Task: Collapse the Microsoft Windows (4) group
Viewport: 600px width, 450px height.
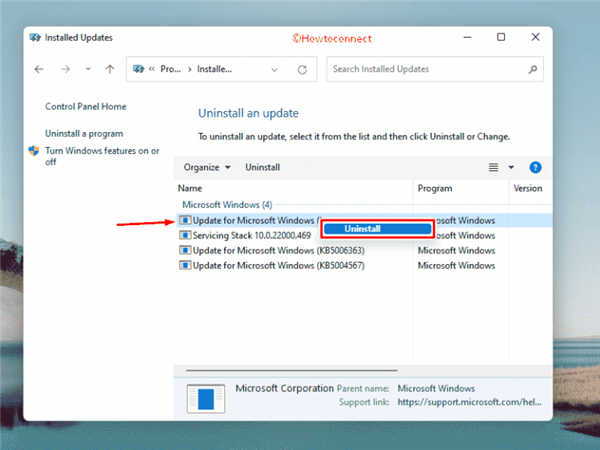Action: point(227,205)
